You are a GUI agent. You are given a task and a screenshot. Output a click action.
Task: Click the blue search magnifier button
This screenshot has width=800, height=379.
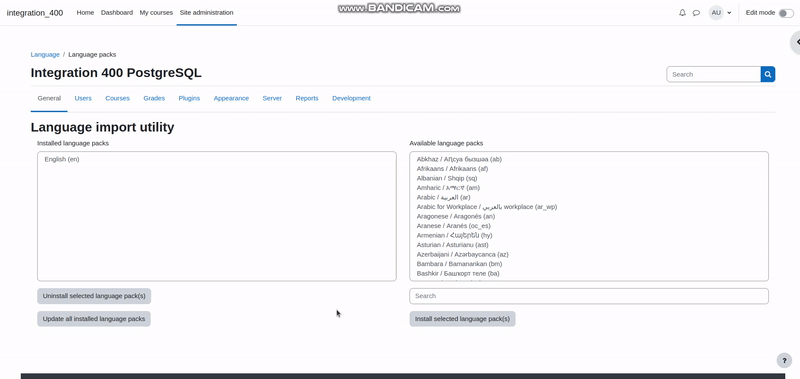click(768, 74)
